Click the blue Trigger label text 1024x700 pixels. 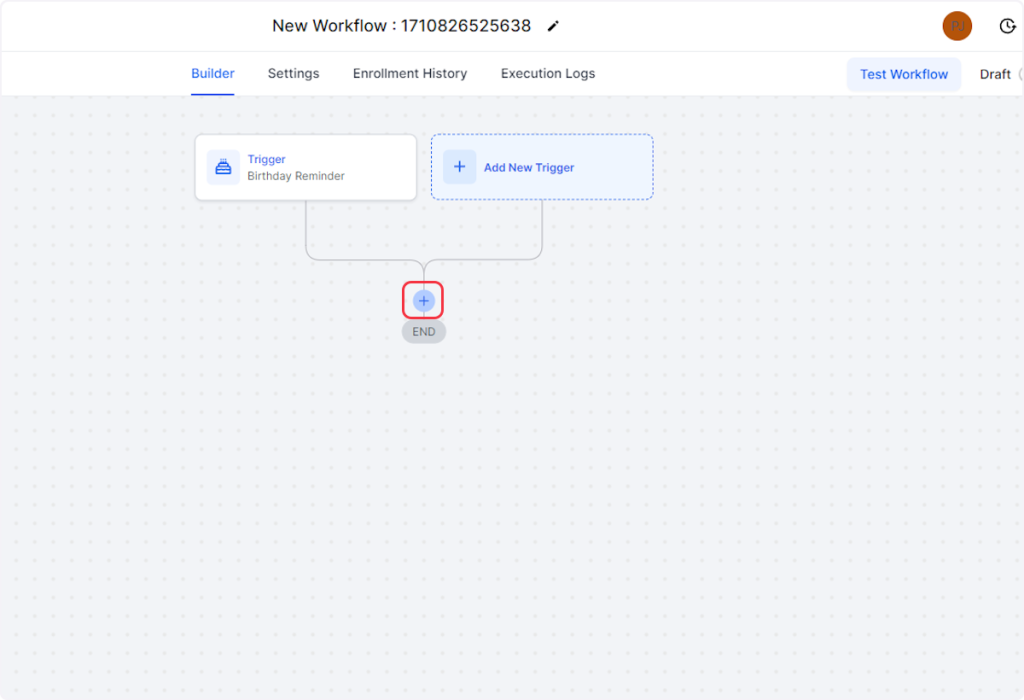(267, 159)
